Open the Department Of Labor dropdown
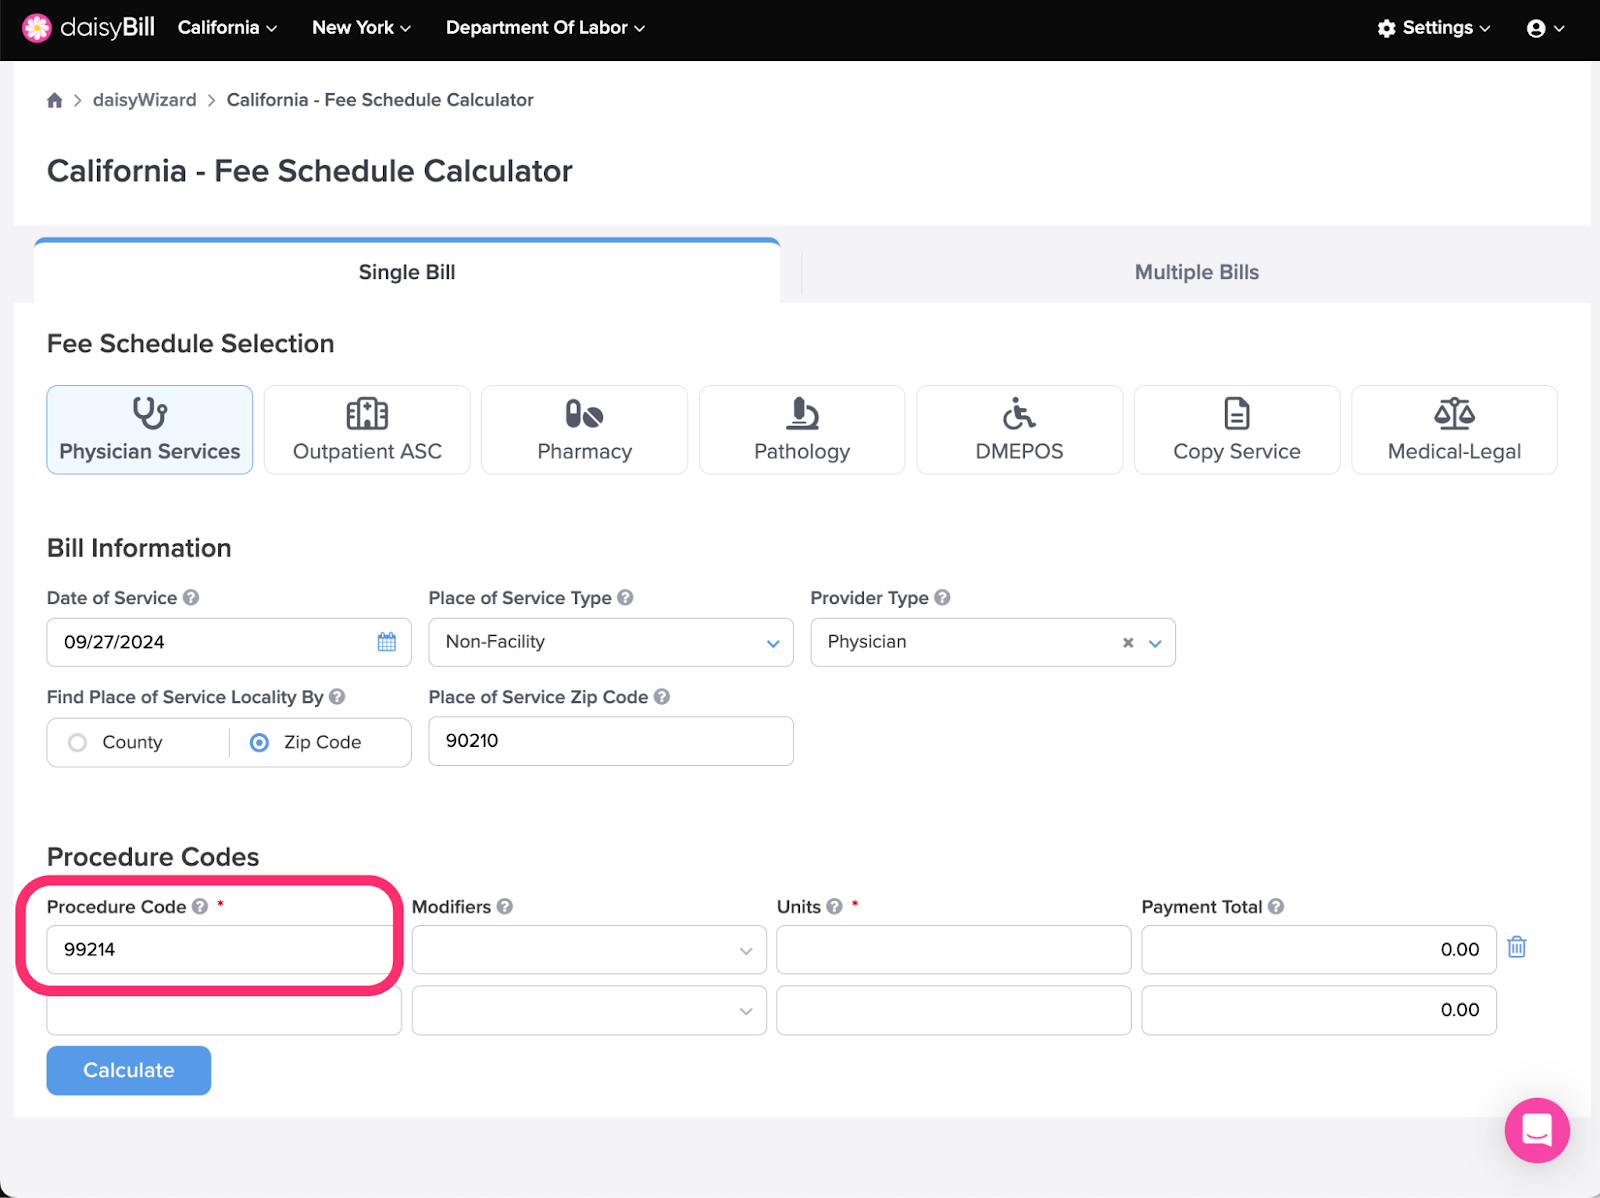Screen dimensions: 1600x1198 click(x=545, y=28)
